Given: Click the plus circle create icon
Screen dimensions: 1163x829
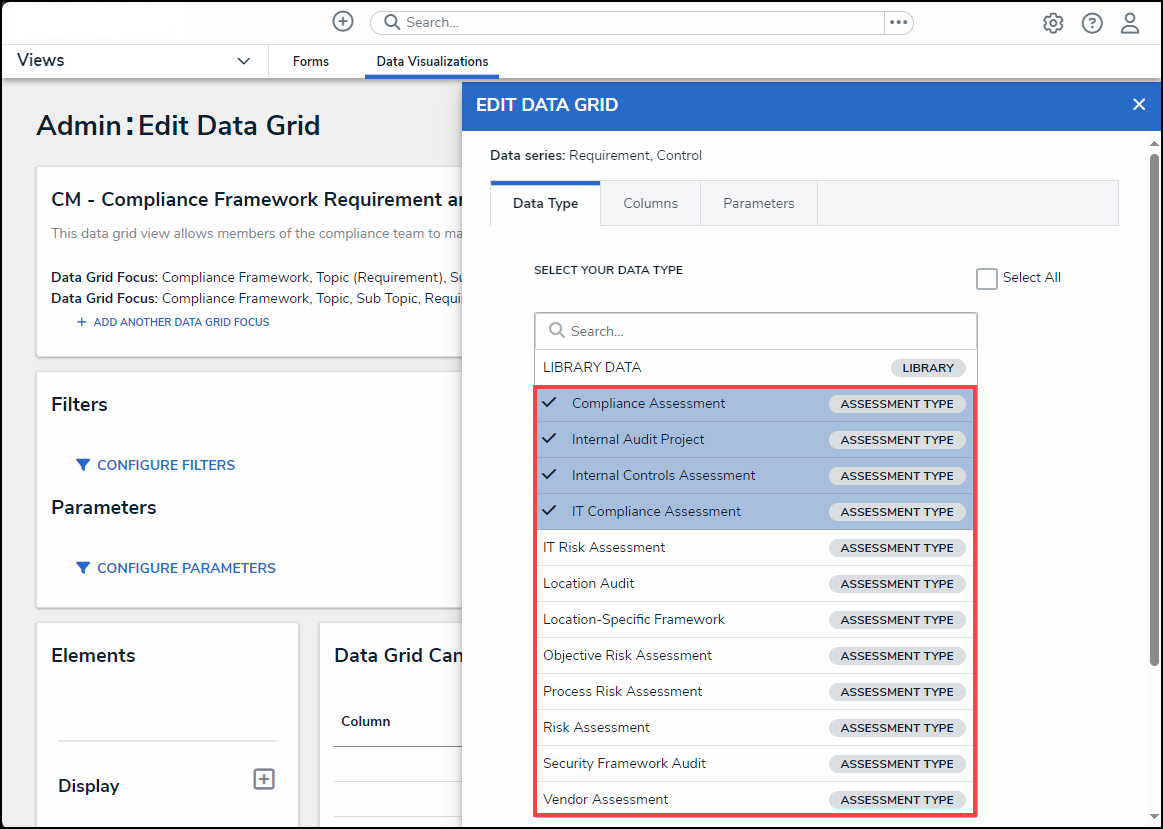Looking at the screenshot, I should coord(343,22).
